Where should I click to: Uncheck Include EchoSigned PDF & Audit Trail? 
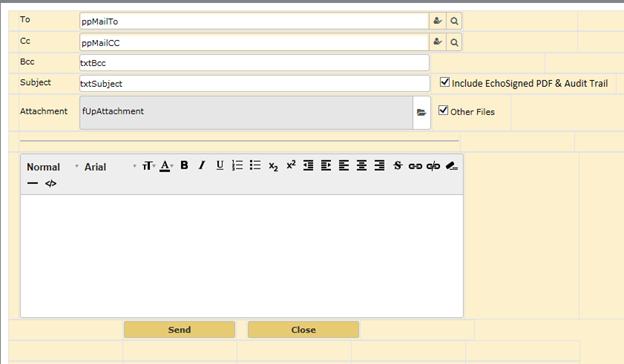pyautogui.click(x=445, y=82)
